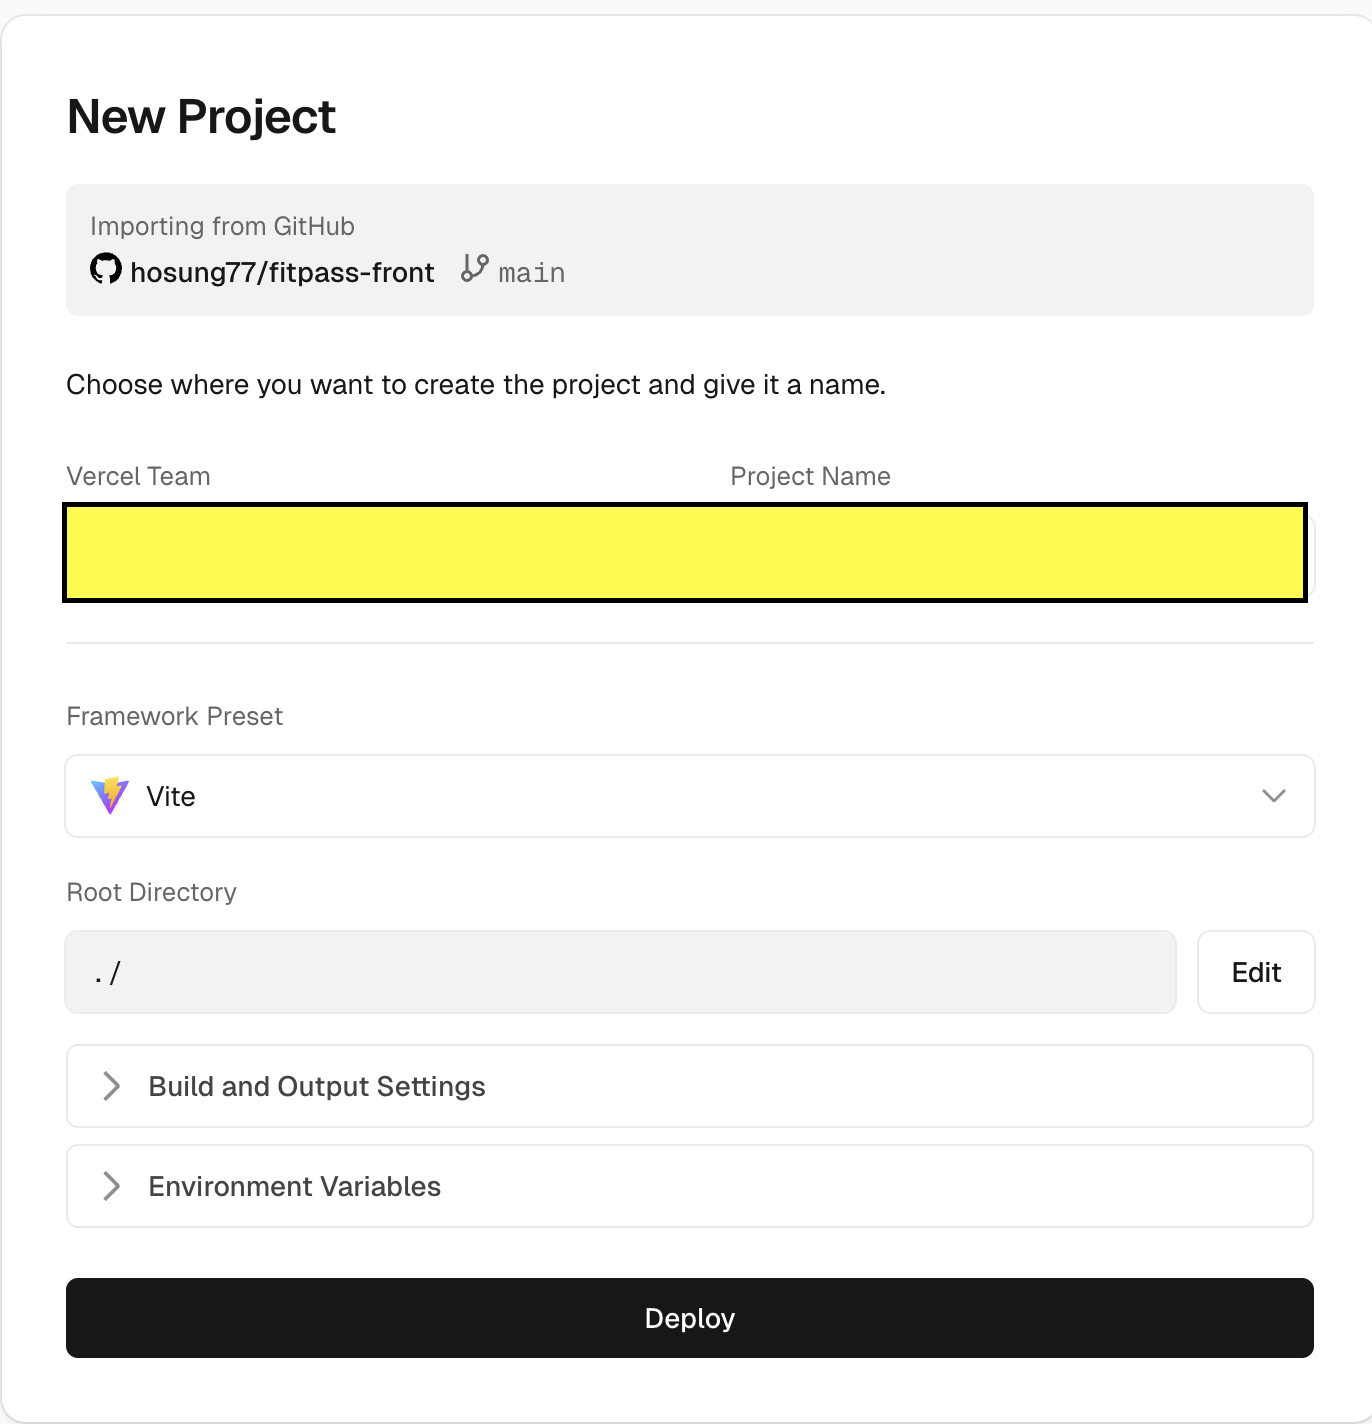Click the git branch icon next to main
This screenshot has width=1372, height=1424.
point(474,270)
